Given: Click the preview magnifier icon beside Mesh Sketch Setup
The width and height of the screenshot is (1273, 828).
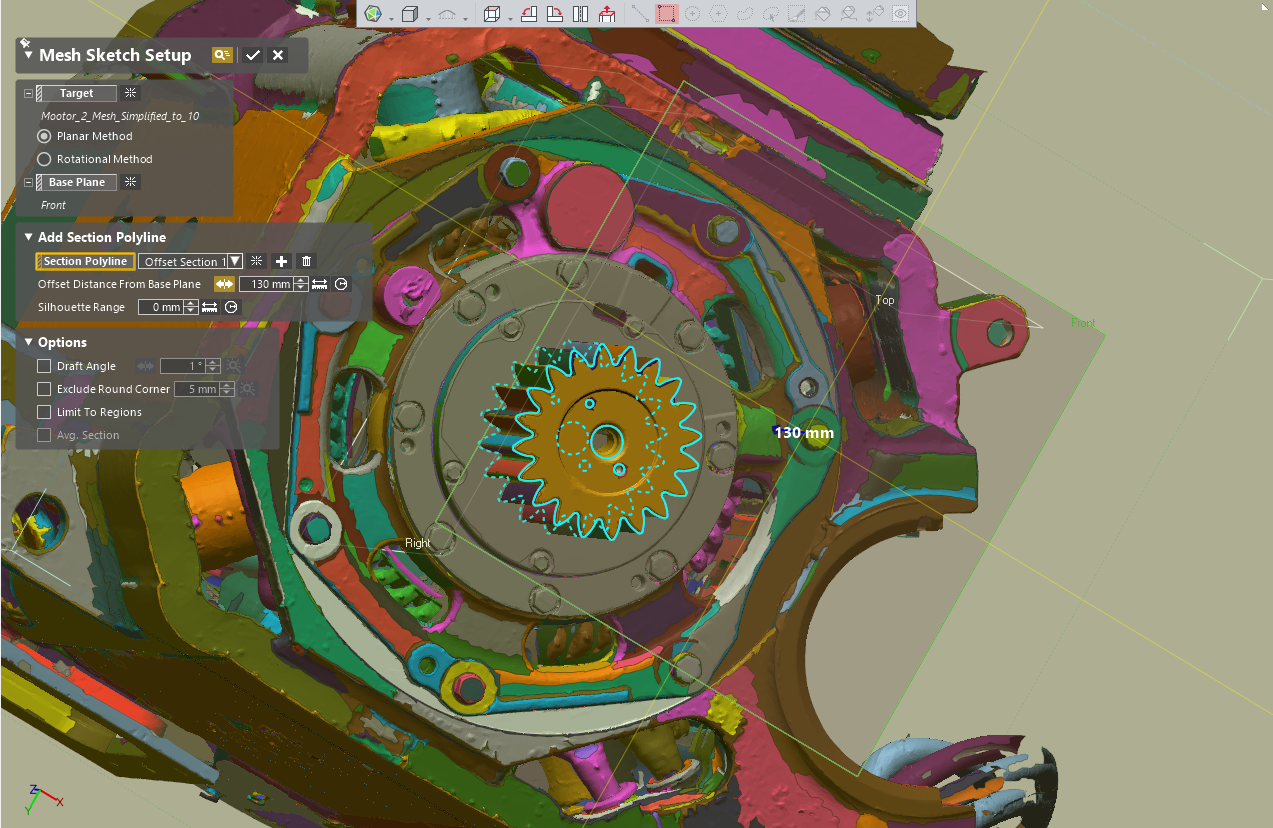Looking at the screenshot, I should tap(222, 55).
